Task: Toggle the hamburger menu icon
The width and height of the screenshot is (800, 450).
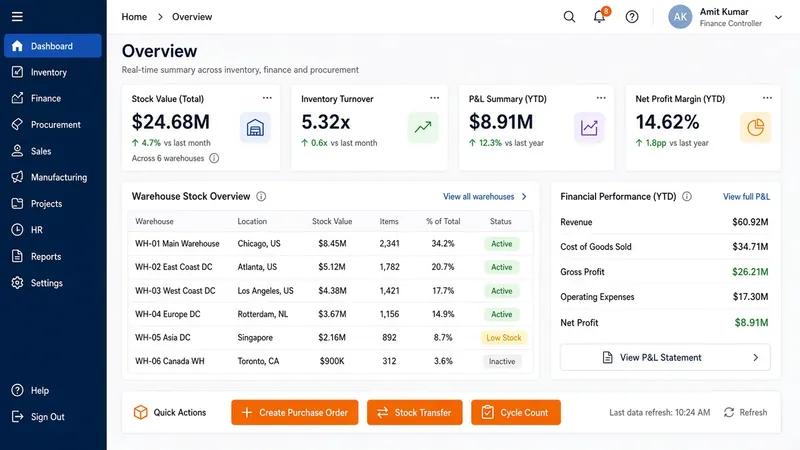Action: (17, 16)
